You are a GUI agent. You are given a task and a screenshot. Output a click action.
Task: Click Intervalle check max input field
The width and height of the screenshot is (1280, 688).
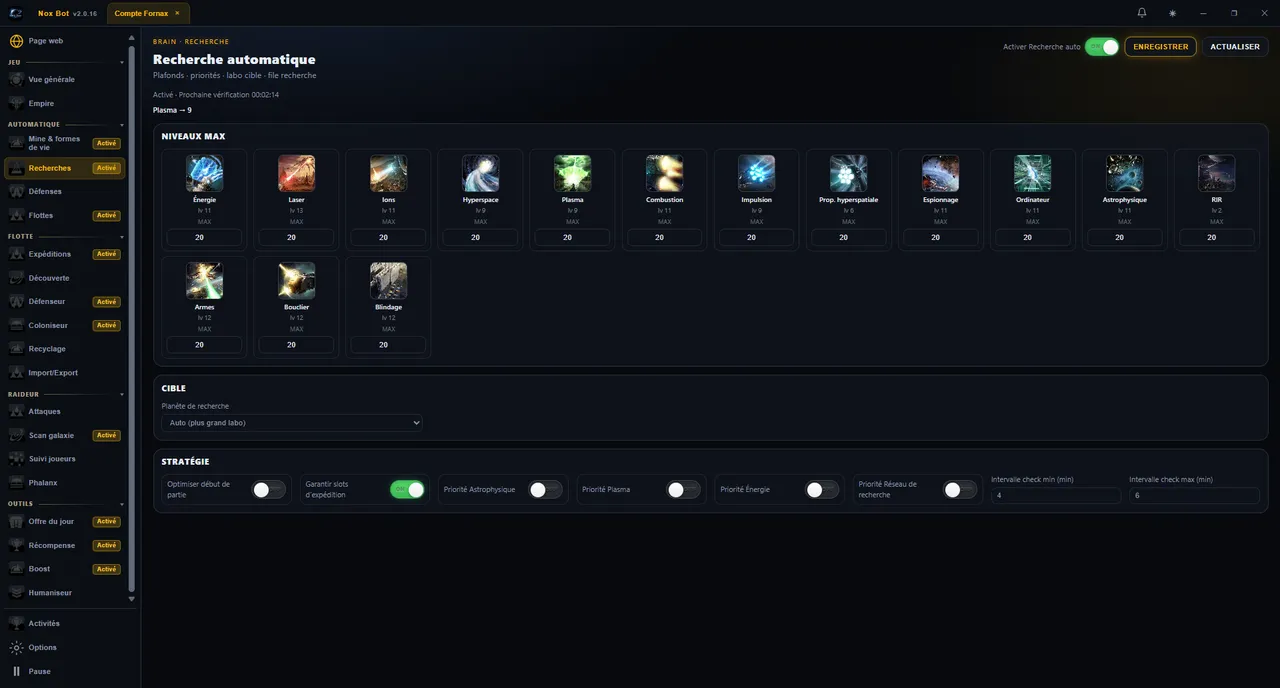coord(1194,495)
